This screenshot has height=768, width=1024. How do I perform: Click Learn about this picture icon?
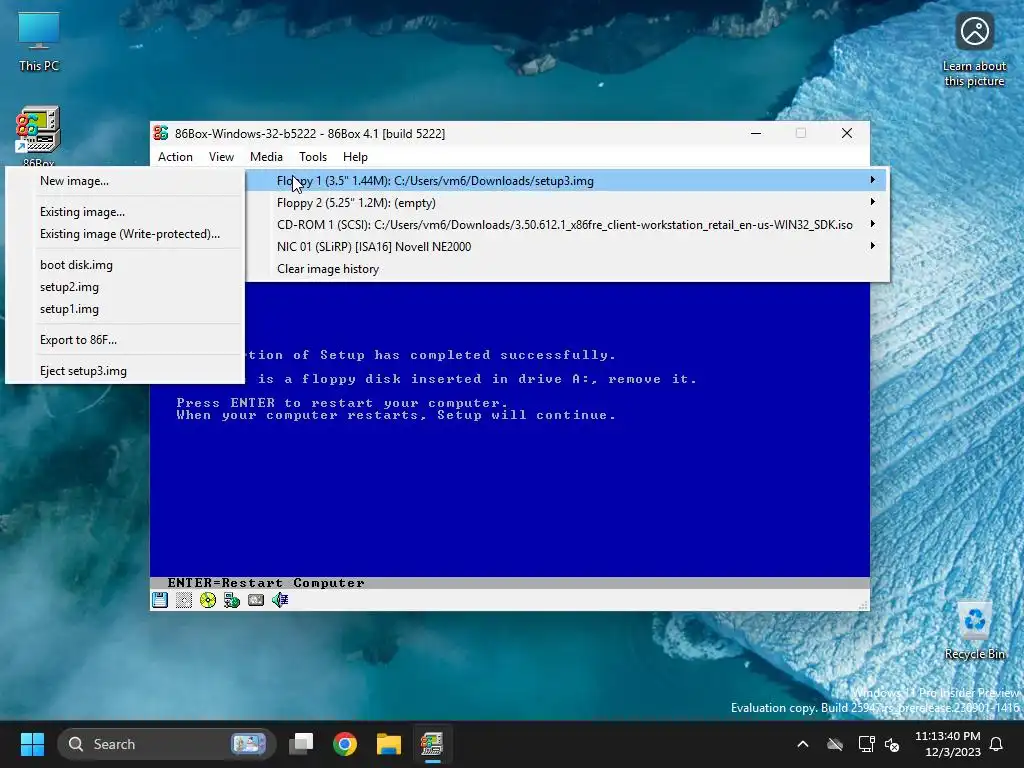(974, 50)
